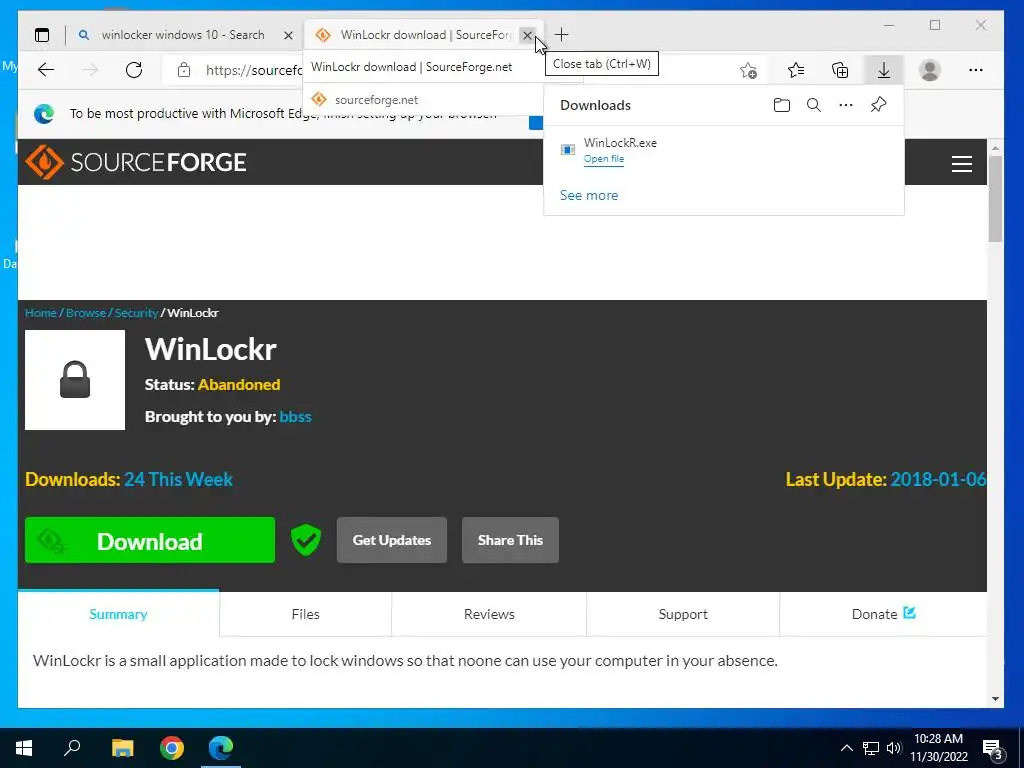Open the Collections icon
Viewport: 1024px width, 768px height.
coord(840,70)
